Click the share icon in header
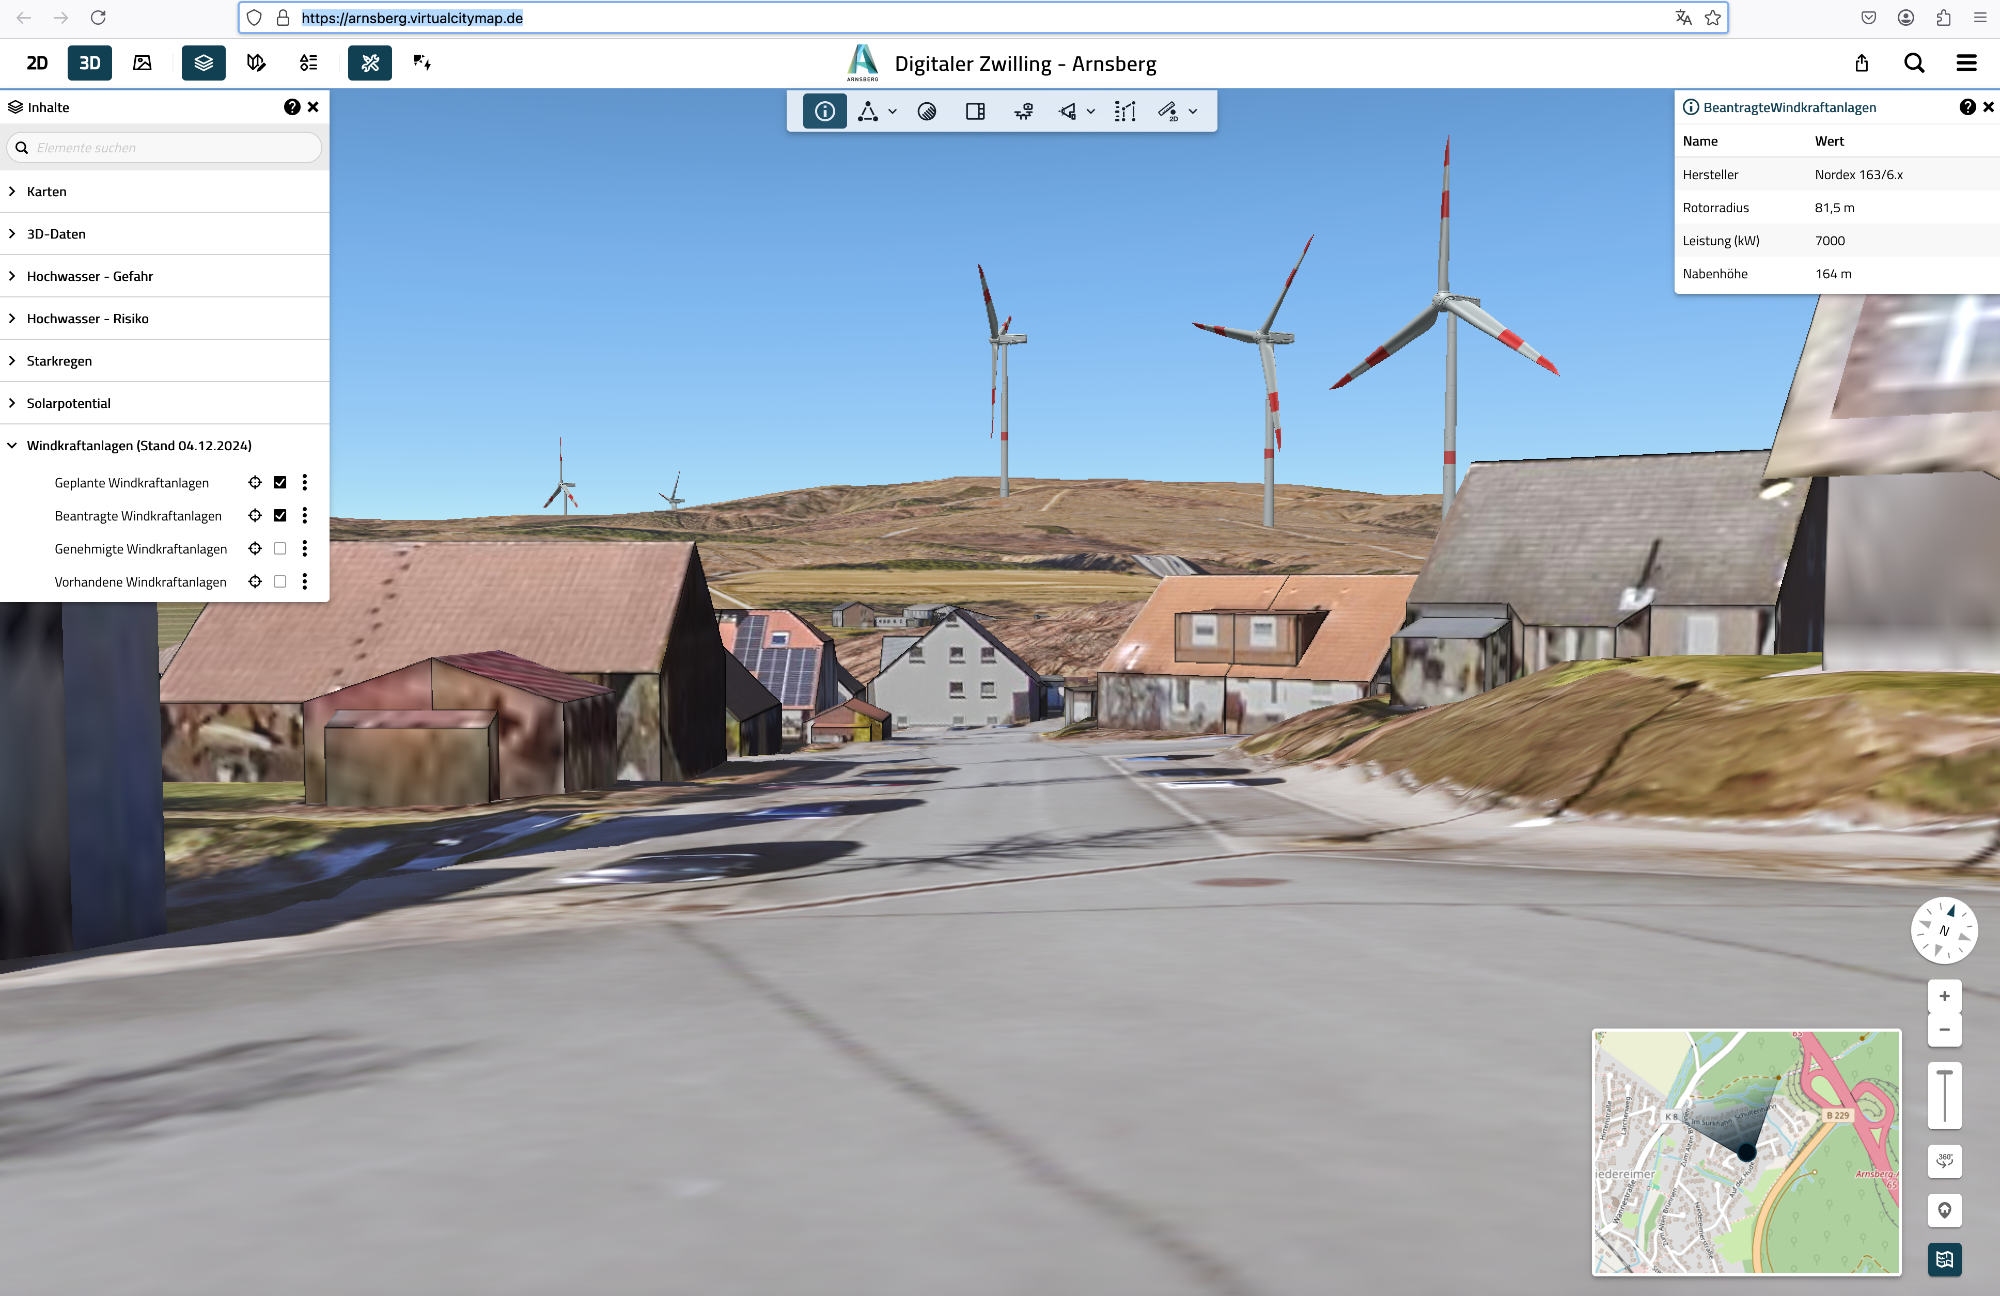 (x=1861, y=63)
